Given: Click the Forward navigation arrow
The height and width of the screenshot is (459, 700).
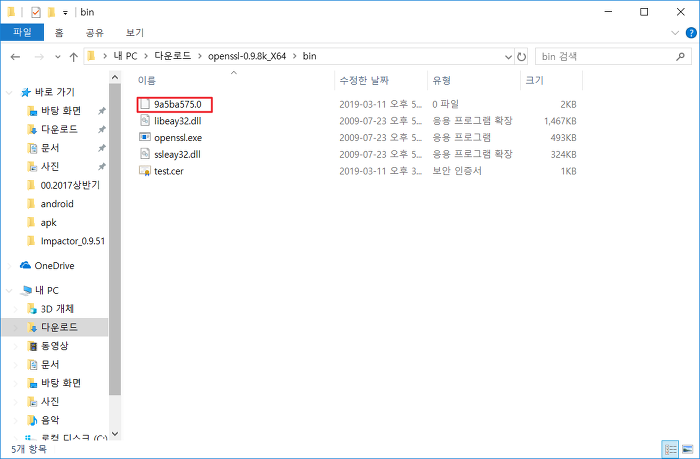Looking at the screenshot, I should (x=39, y=57).
